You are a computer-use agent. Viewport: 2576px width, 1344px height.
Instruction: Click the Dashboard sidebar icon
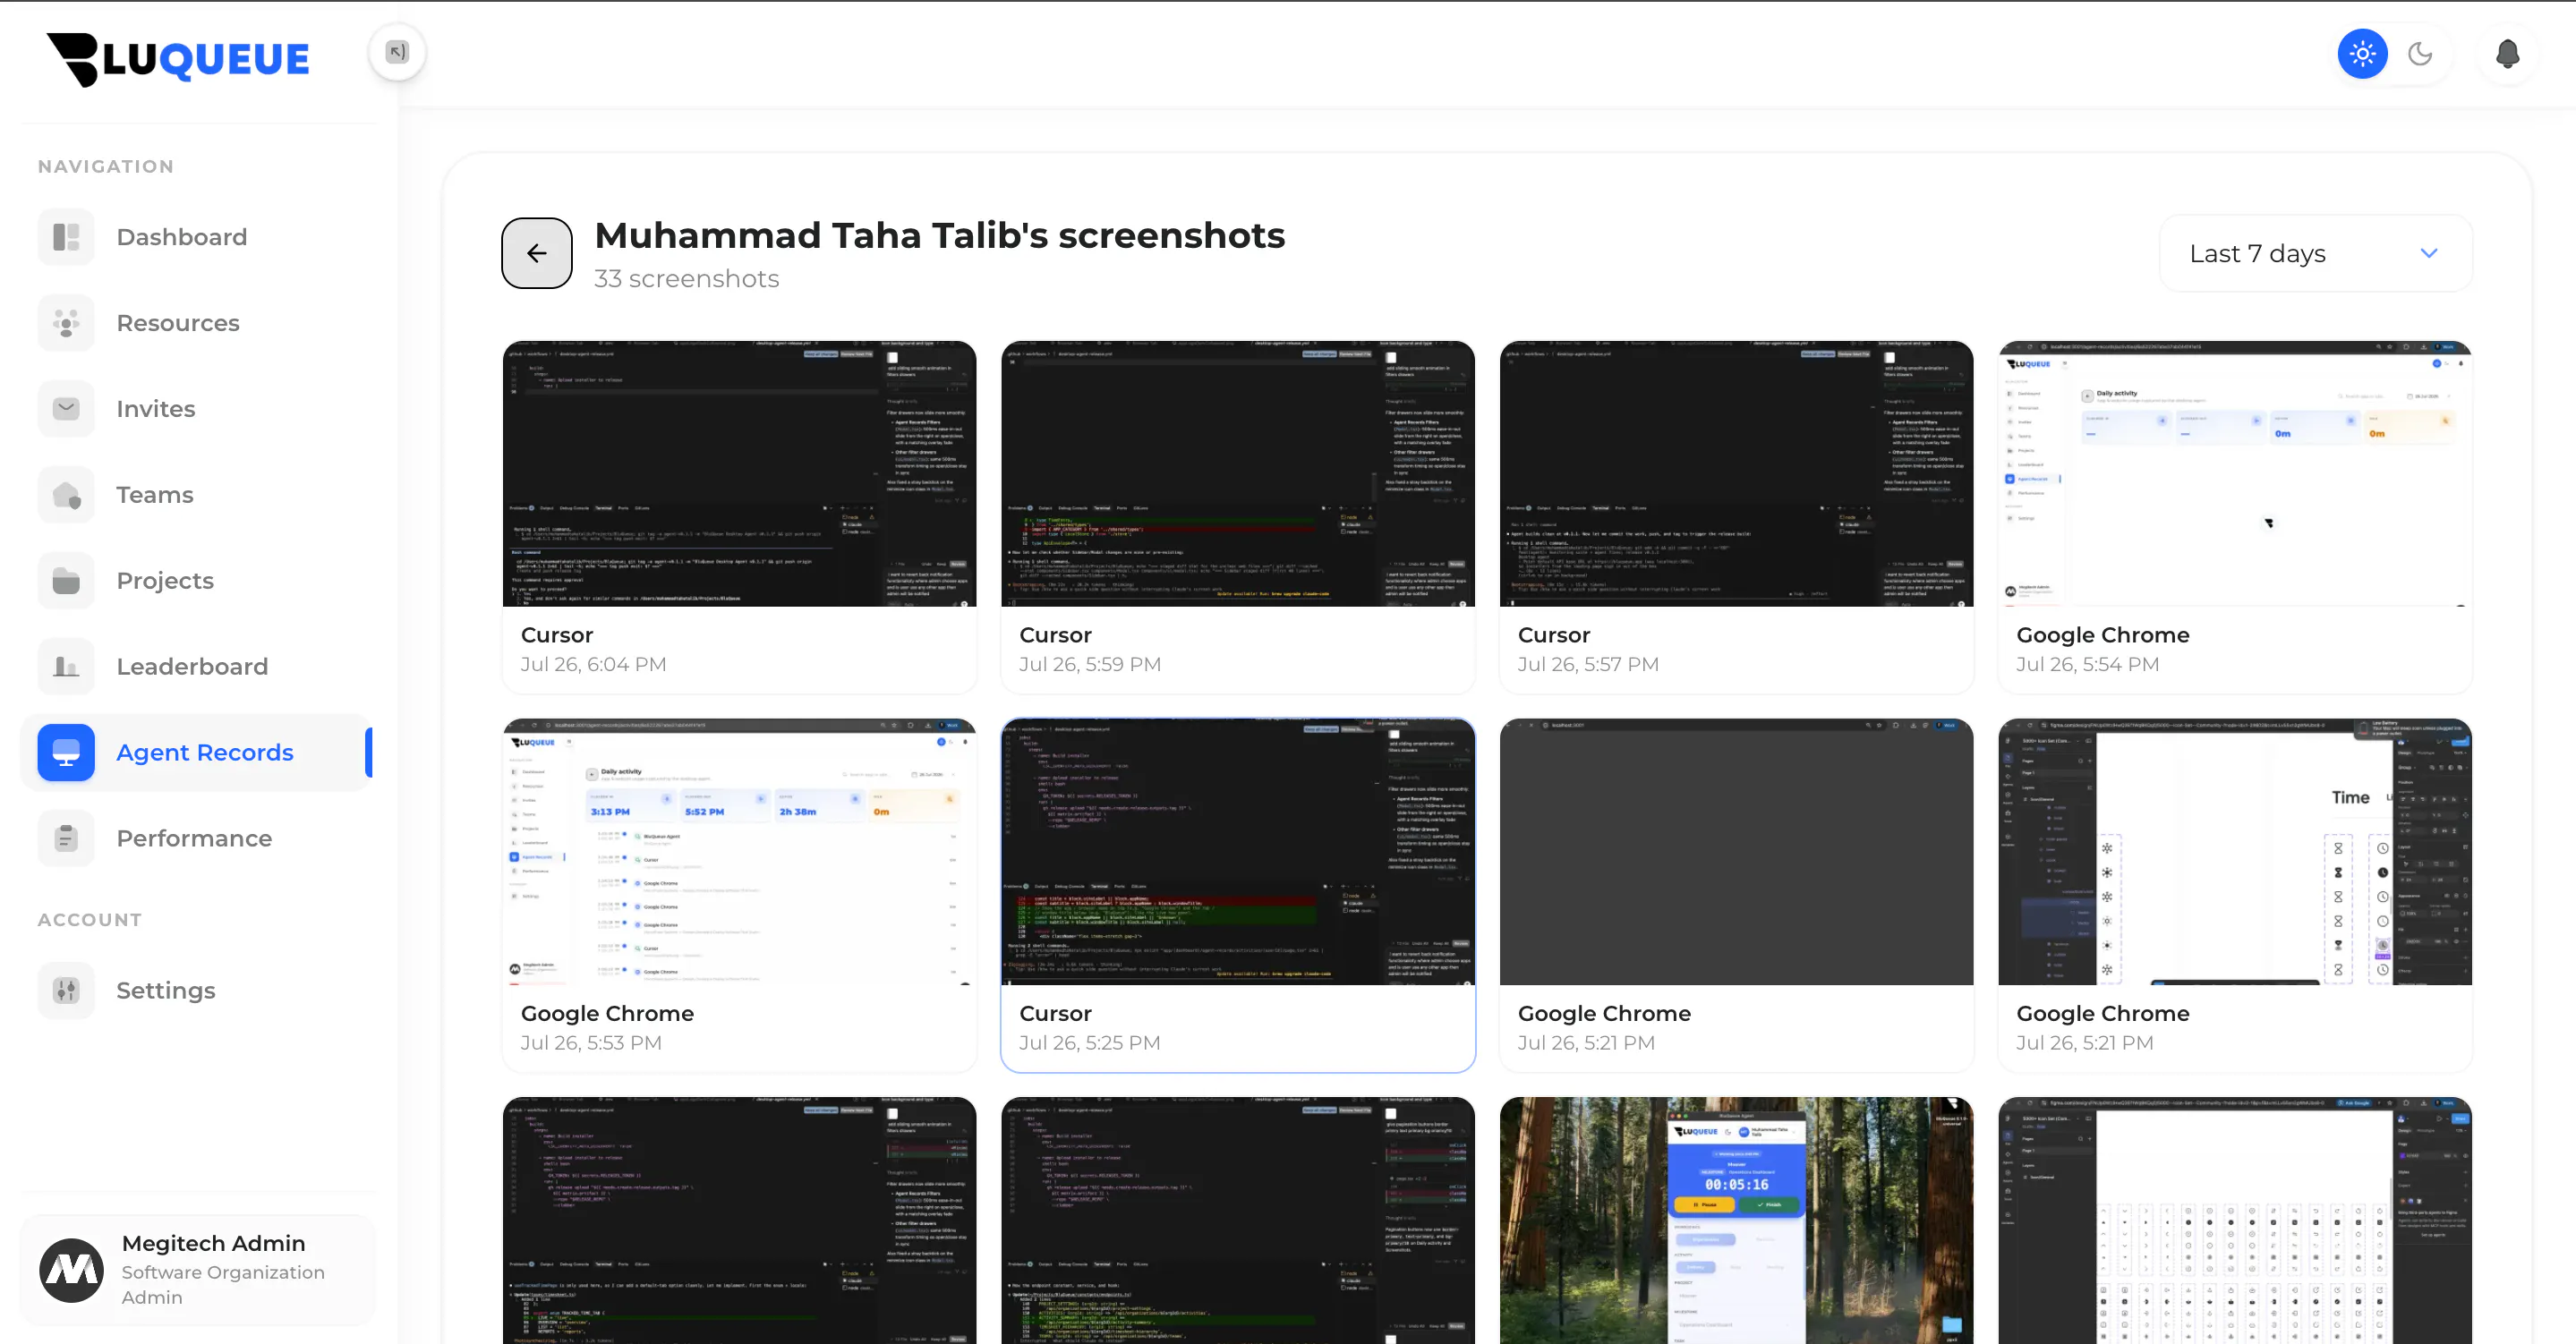pos(66,237)
